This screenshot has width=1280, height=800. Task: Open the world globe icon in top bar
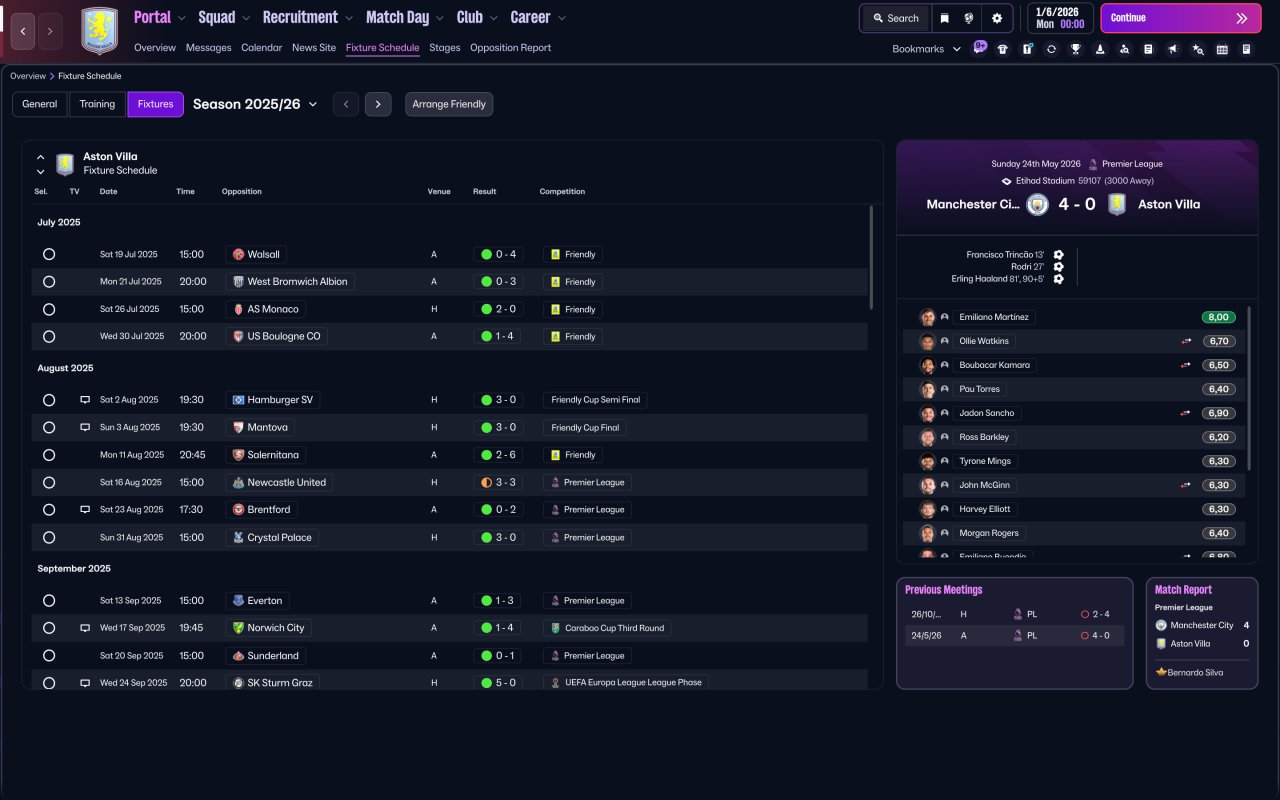(x=969, y=18)
